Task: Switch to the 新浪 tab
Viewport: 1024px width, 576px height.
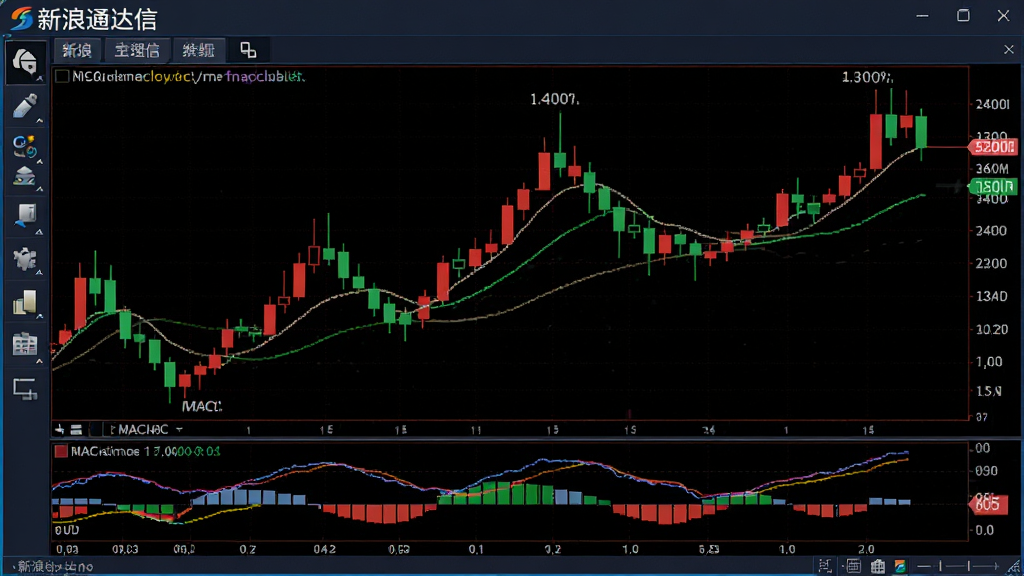Action: pos(77,50)
